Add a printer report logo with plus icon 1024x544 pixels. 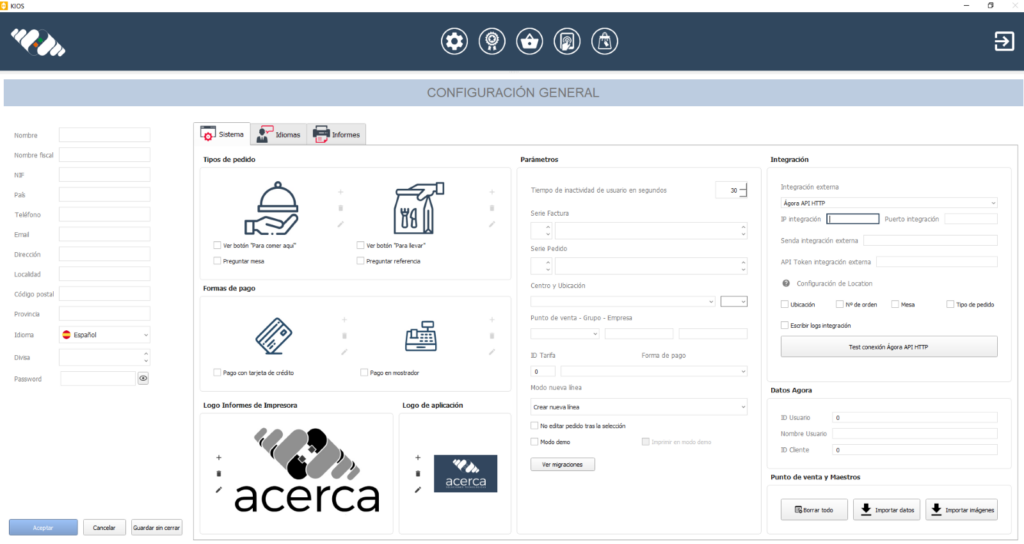219,458
